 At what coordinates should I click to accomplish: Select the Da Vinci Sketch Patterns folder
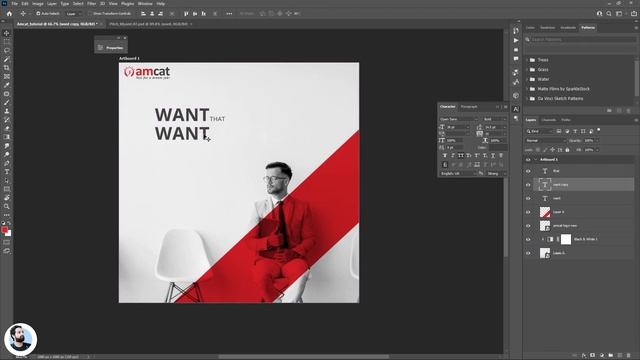(x=560, y=99)
